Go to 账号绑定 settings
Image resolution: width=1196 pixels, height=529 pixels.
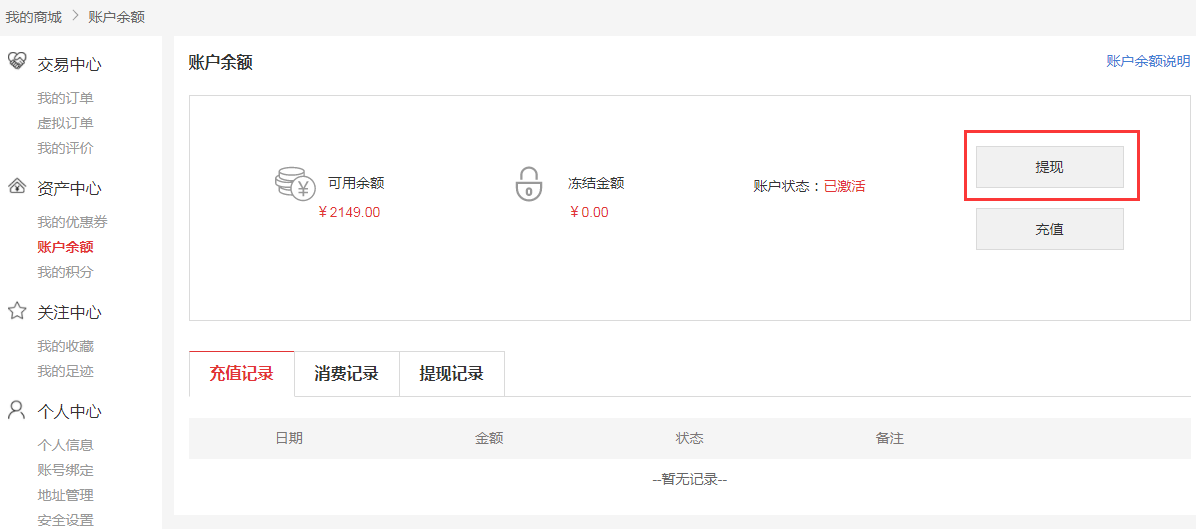[65, 470]
